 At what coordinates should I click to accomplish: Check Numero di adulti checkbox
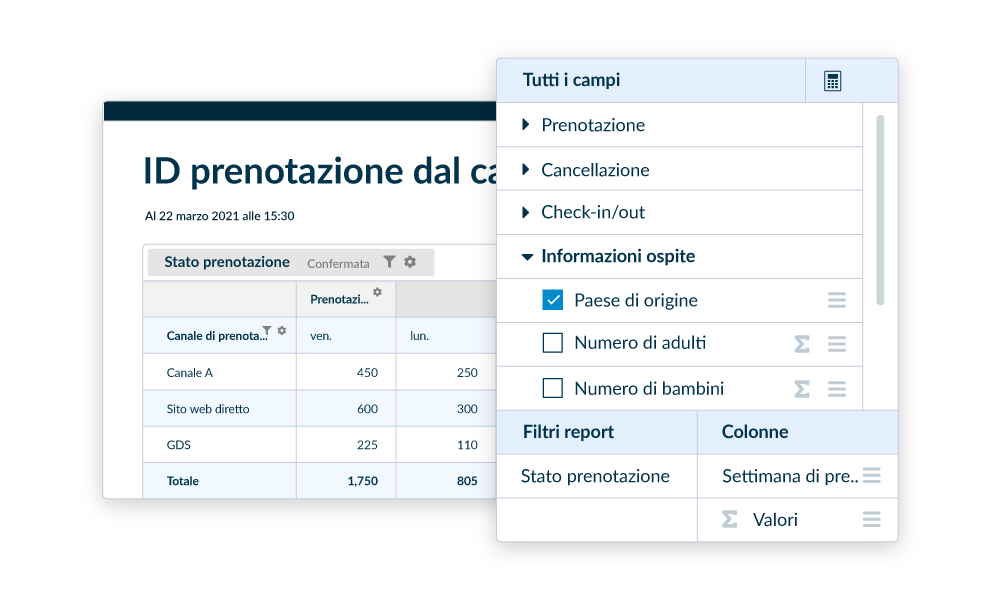click(x=552, y=343)
